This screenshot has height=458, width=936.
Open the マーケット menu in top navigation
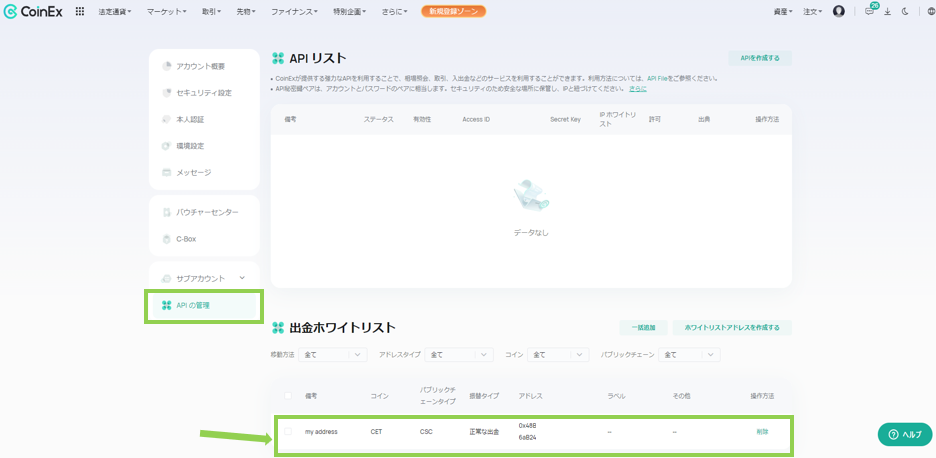click(x=165, y=11)
